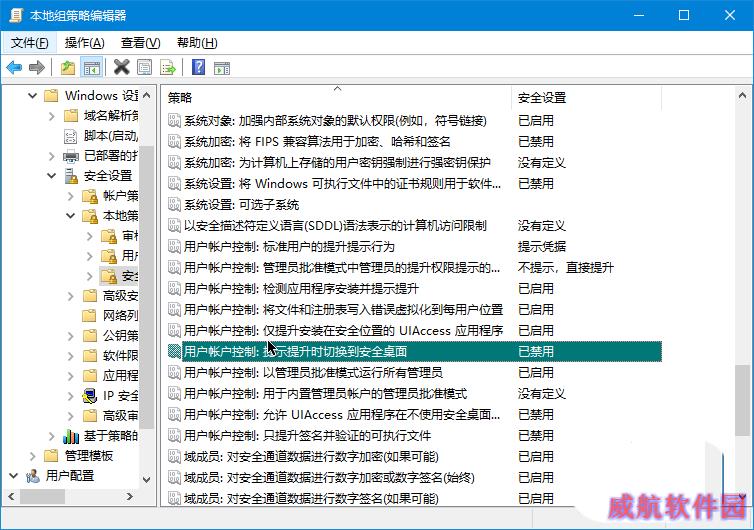Collapse the 用户配置 tree node

[12, 476]
